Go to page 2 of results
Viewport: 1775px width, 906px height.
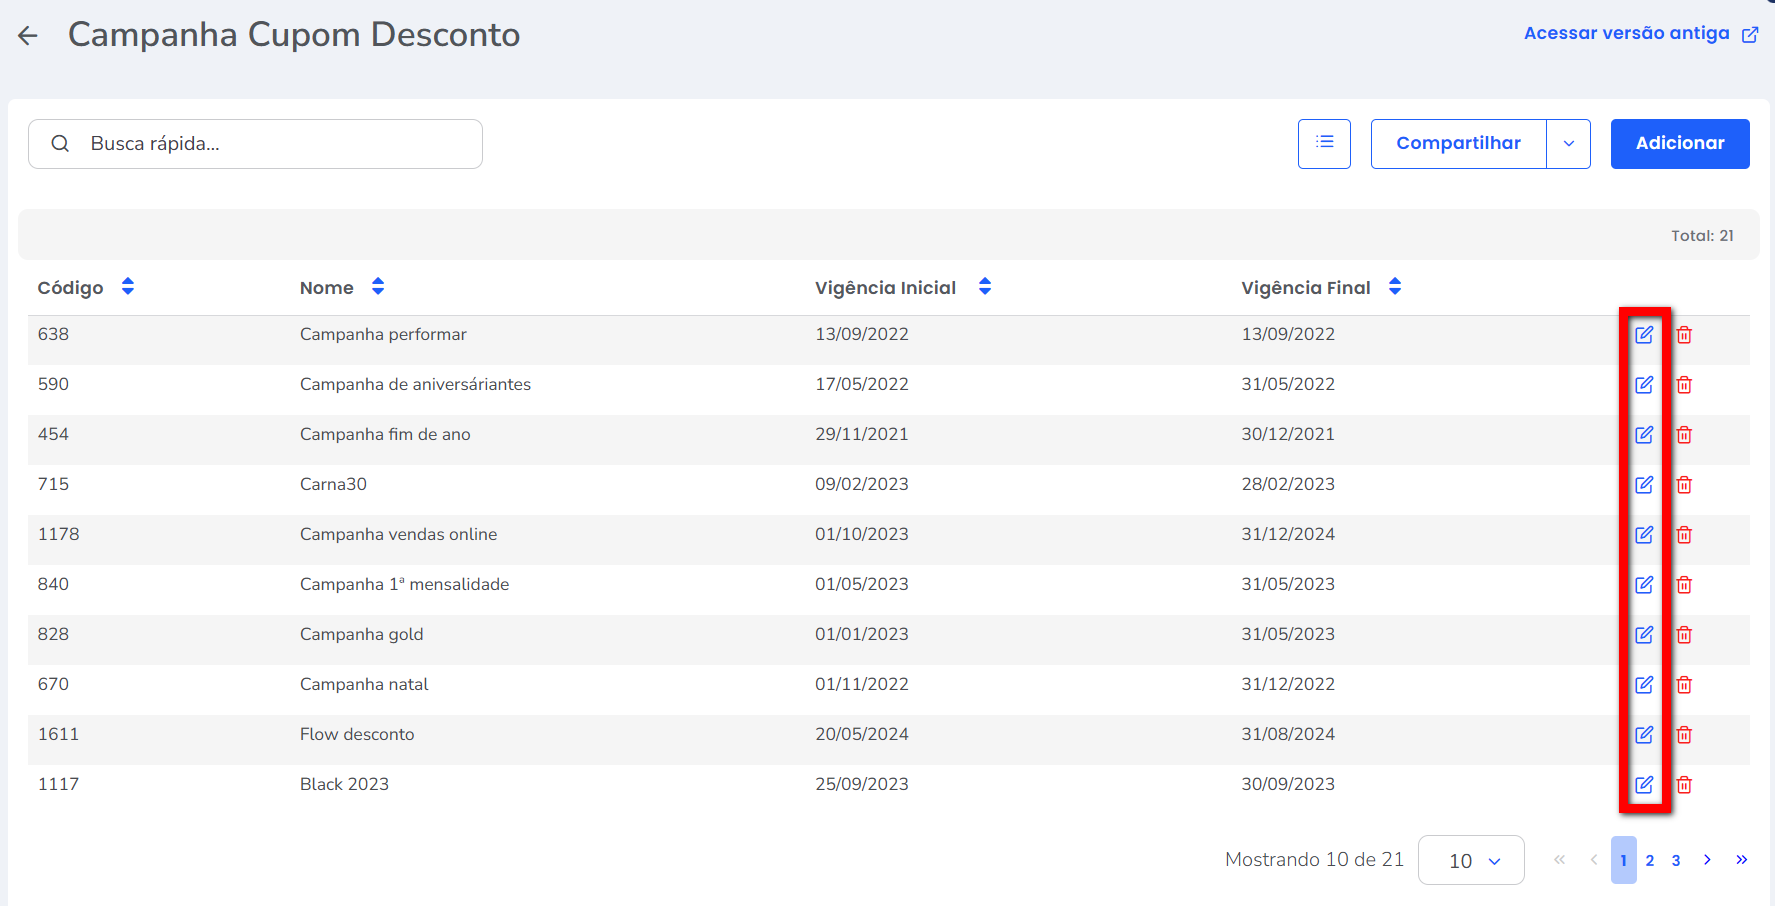(x=1649, y=860)
